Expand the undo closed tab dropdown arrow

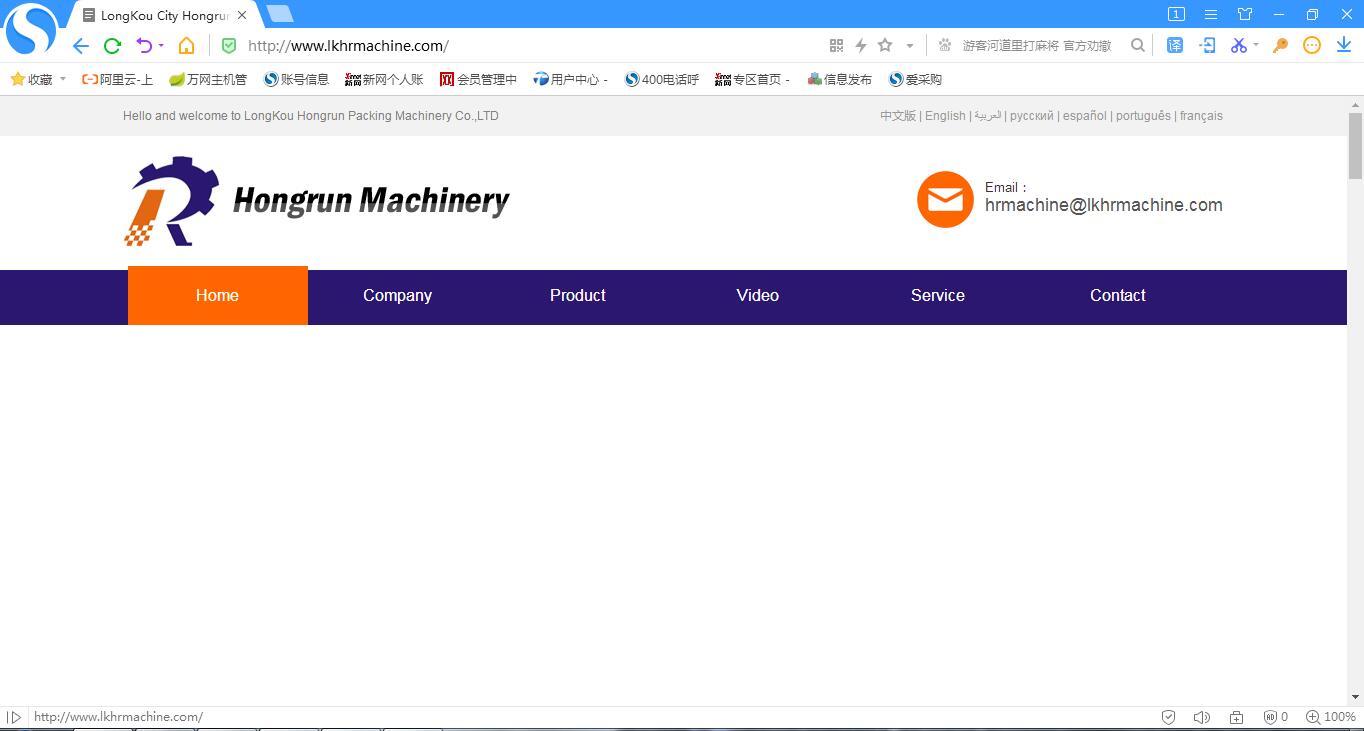[161, 46]
